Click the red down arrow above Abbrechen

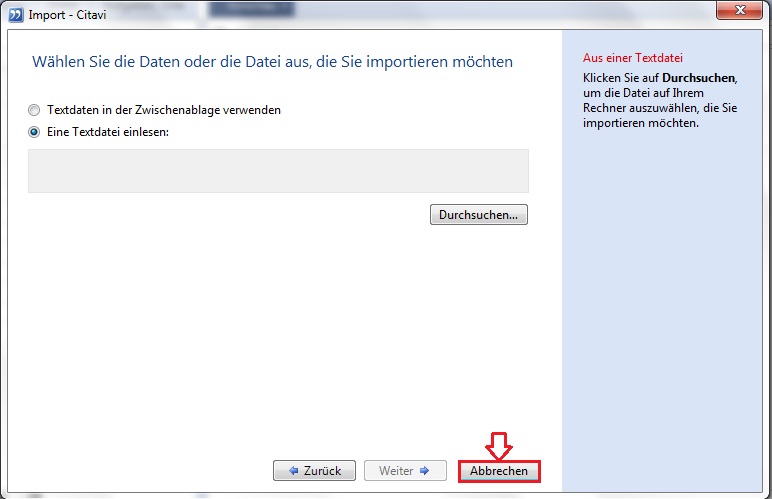click(x=498, y=445)
